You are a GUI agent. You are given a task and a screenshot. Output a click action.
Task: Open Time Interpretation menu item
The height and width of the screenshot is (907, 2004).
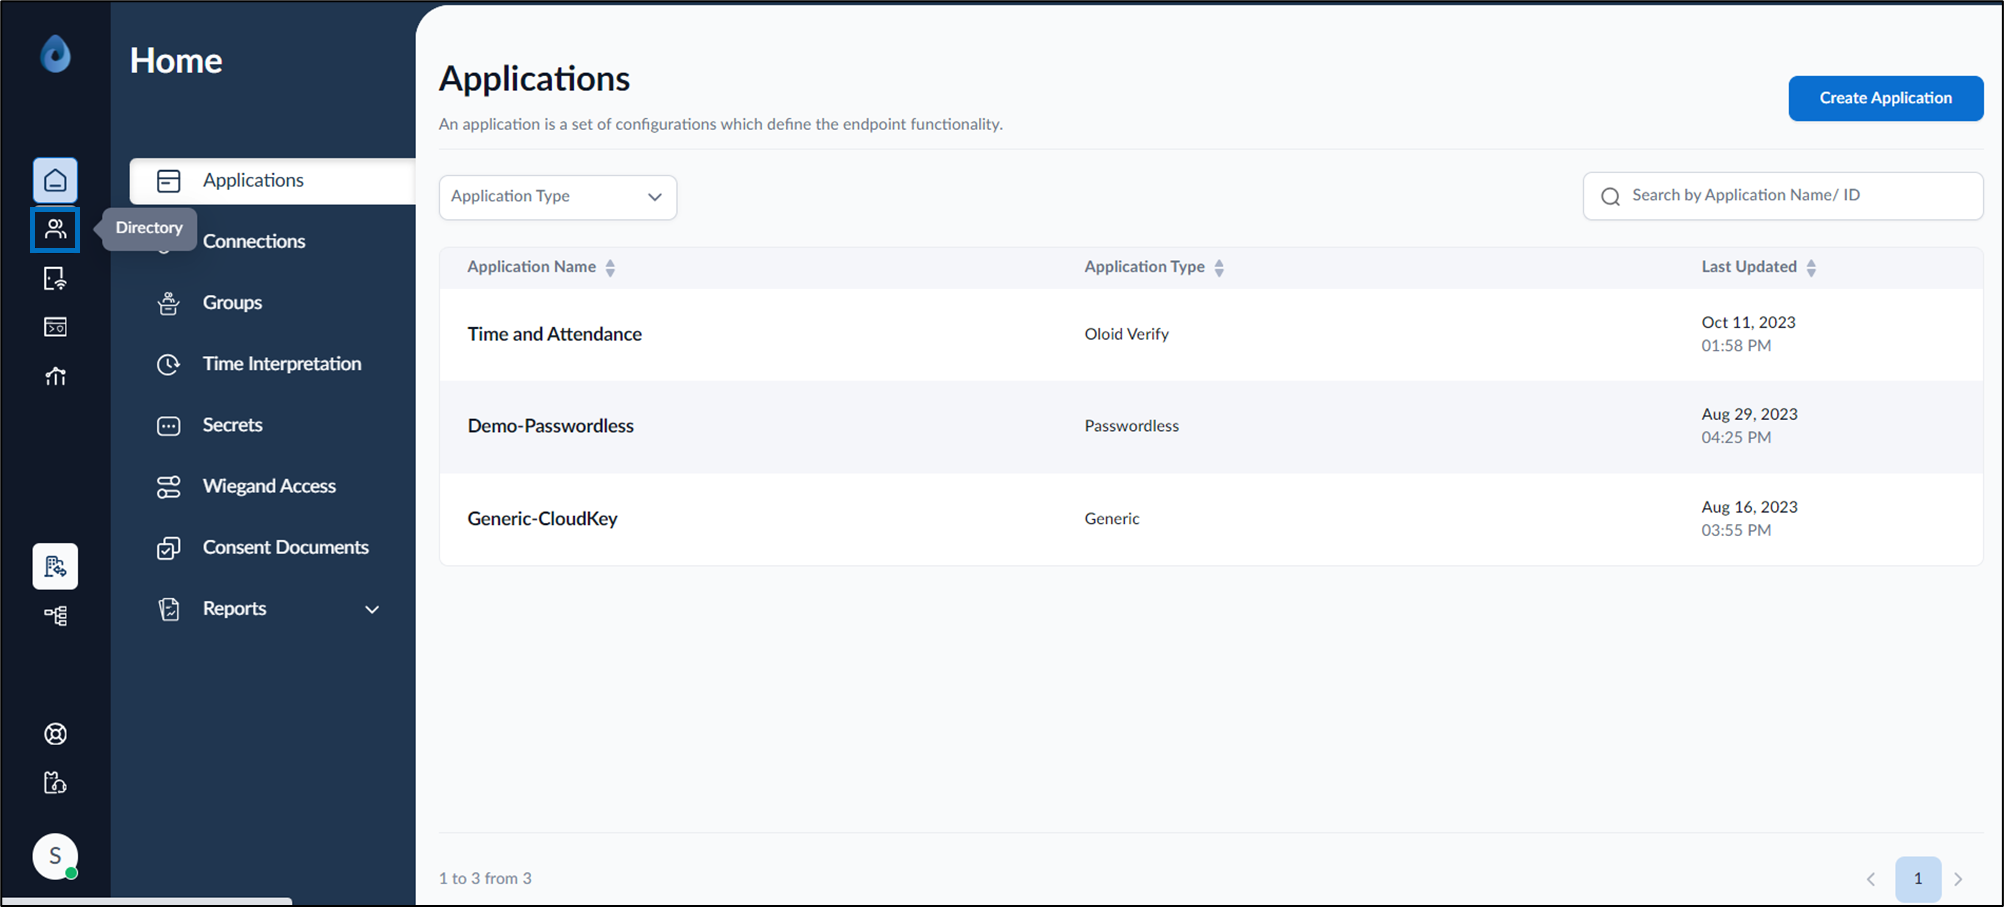(x=282, y=364)
